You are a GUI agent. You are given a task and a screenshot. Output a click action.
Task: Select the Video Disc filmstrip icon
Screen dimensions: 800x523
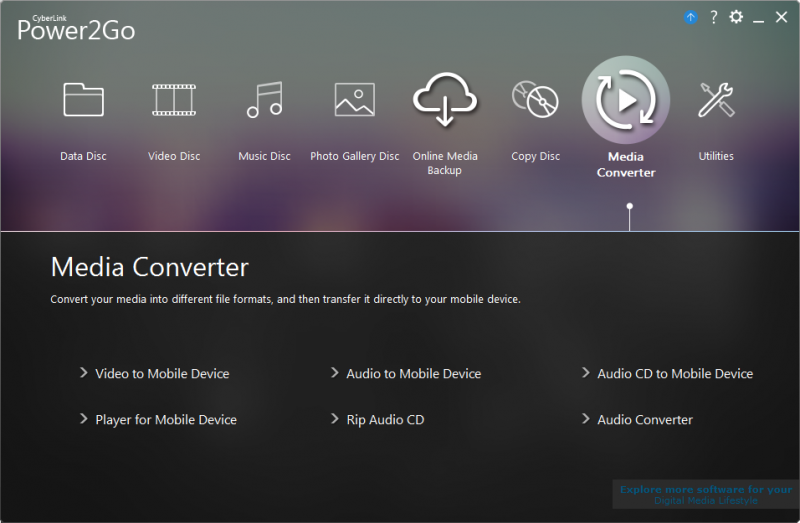click(174, 99)
